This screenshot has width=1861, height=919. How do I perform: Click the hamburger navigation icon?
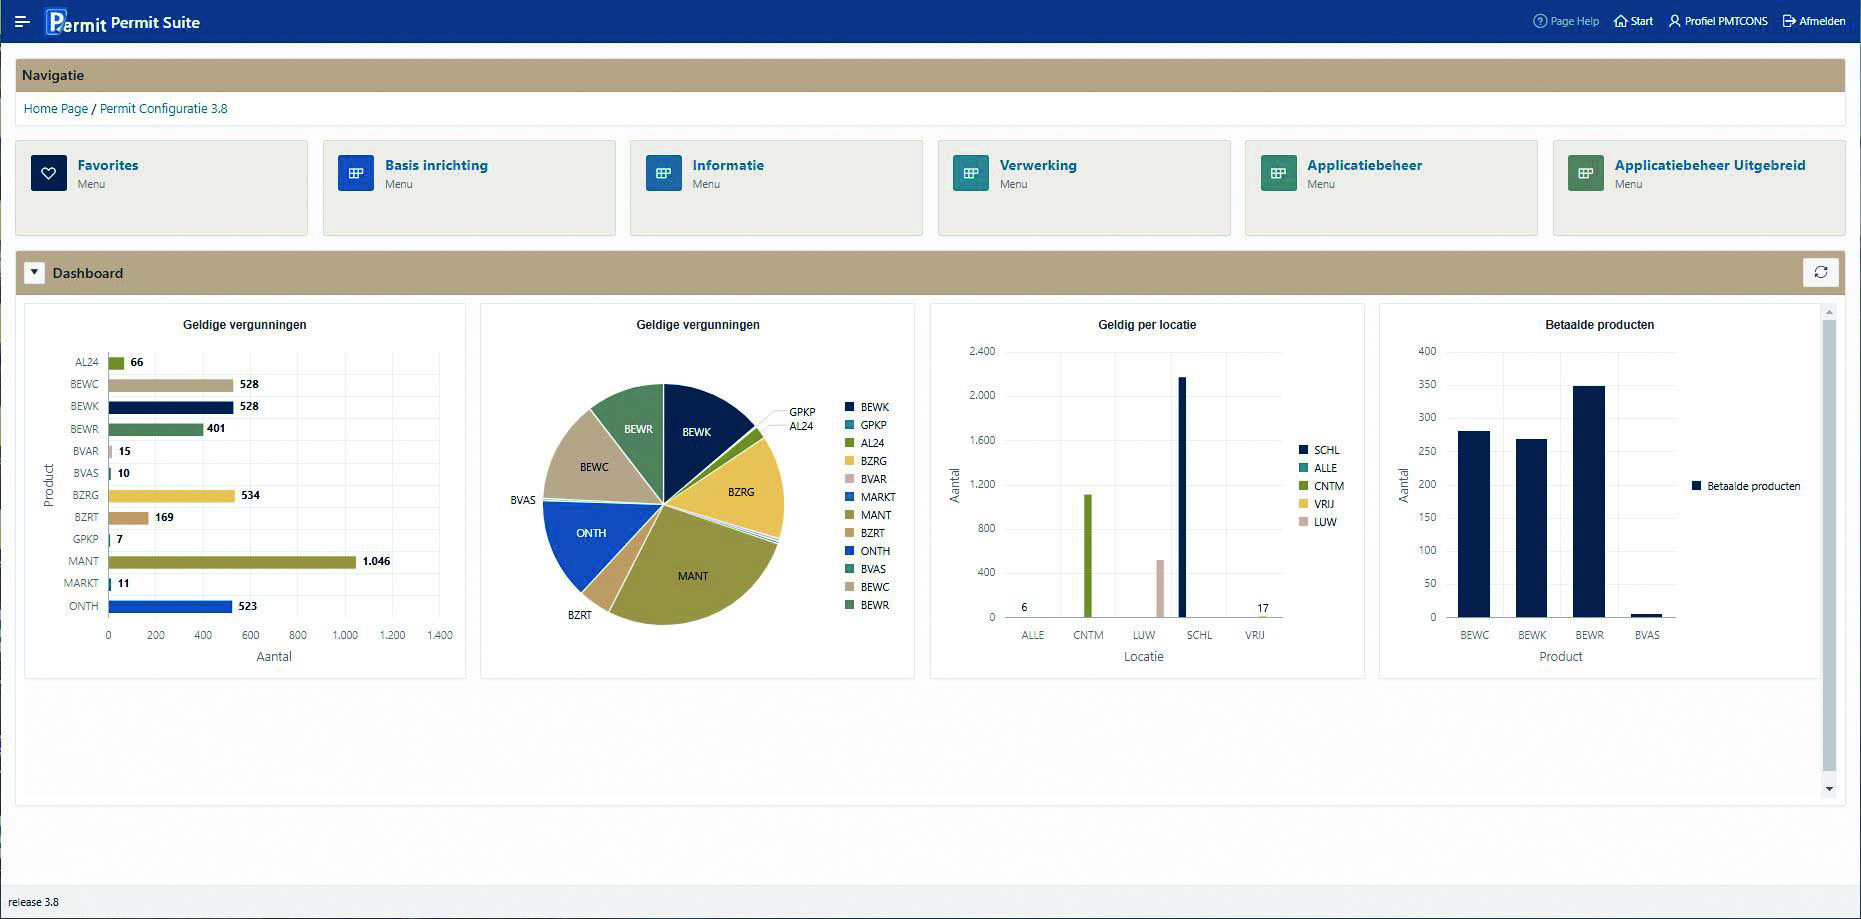click(x=21, y=21)
